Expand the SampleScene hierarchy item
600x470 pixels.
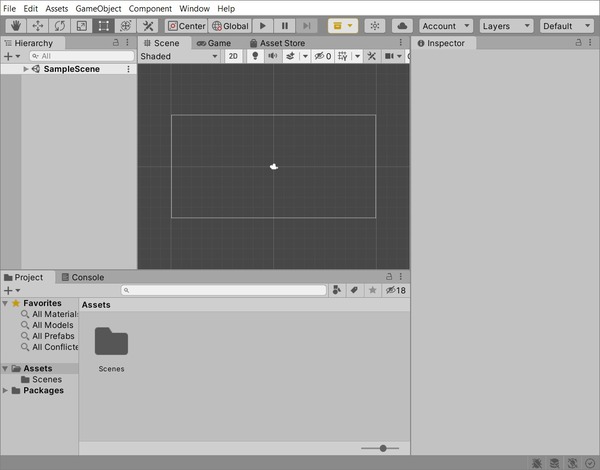point(26,69)
